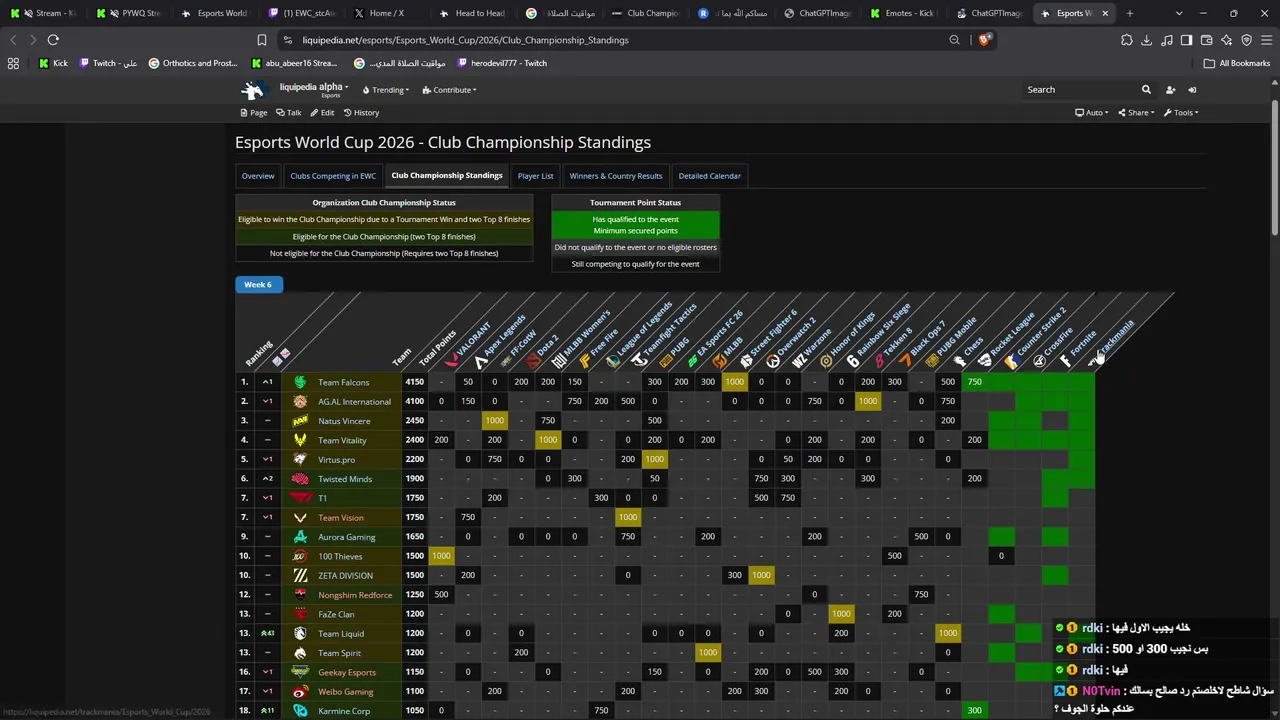
Task: Click the T1 logo in standings
Action: [x=300, y=498]
